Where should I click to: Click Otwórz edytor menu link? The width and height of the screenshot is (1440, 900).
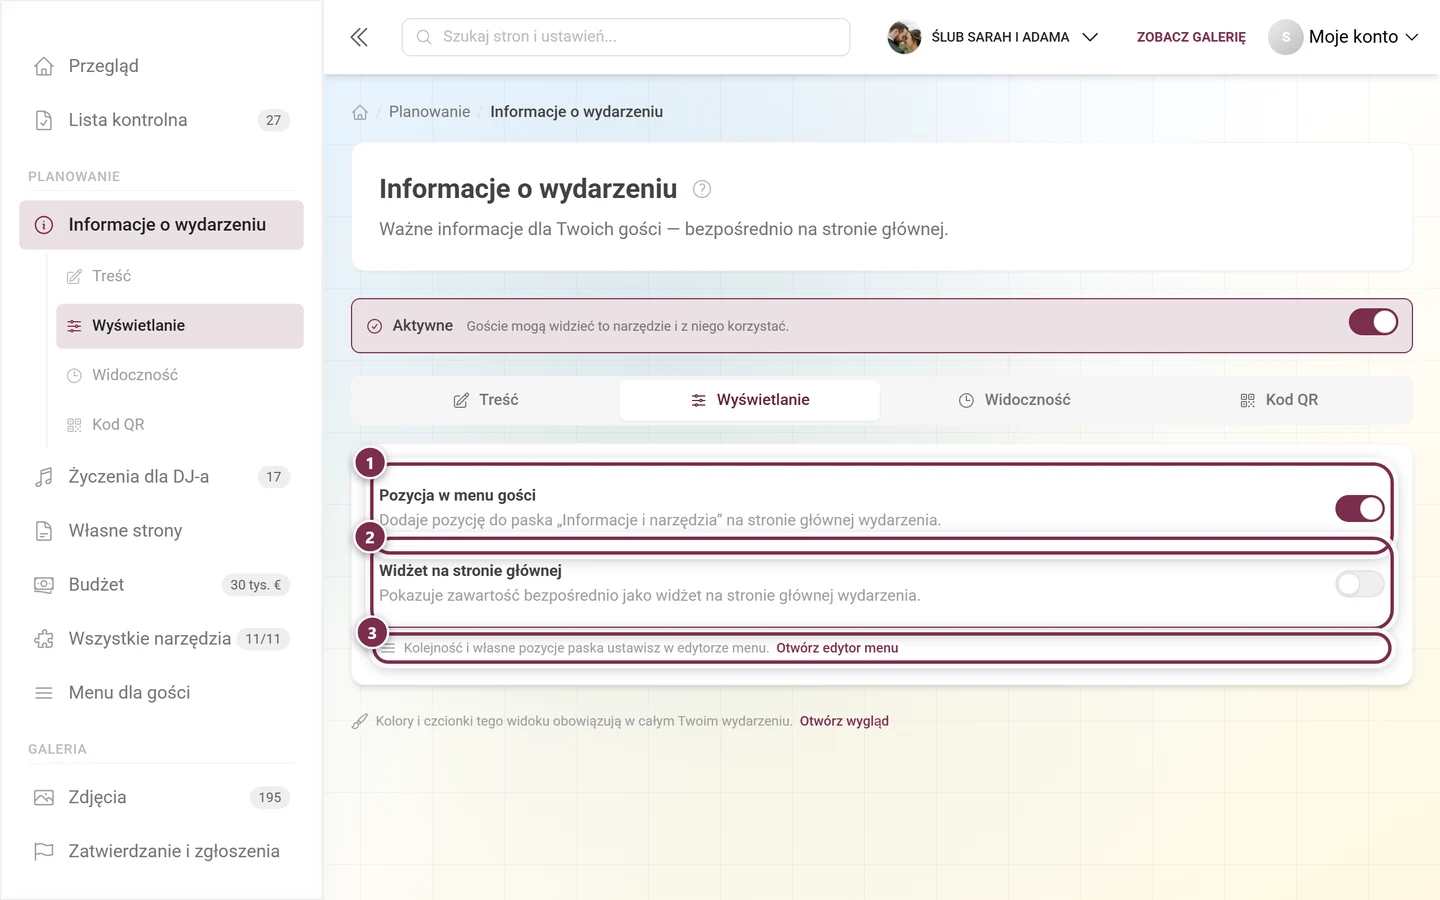click(x=837, y=648)
